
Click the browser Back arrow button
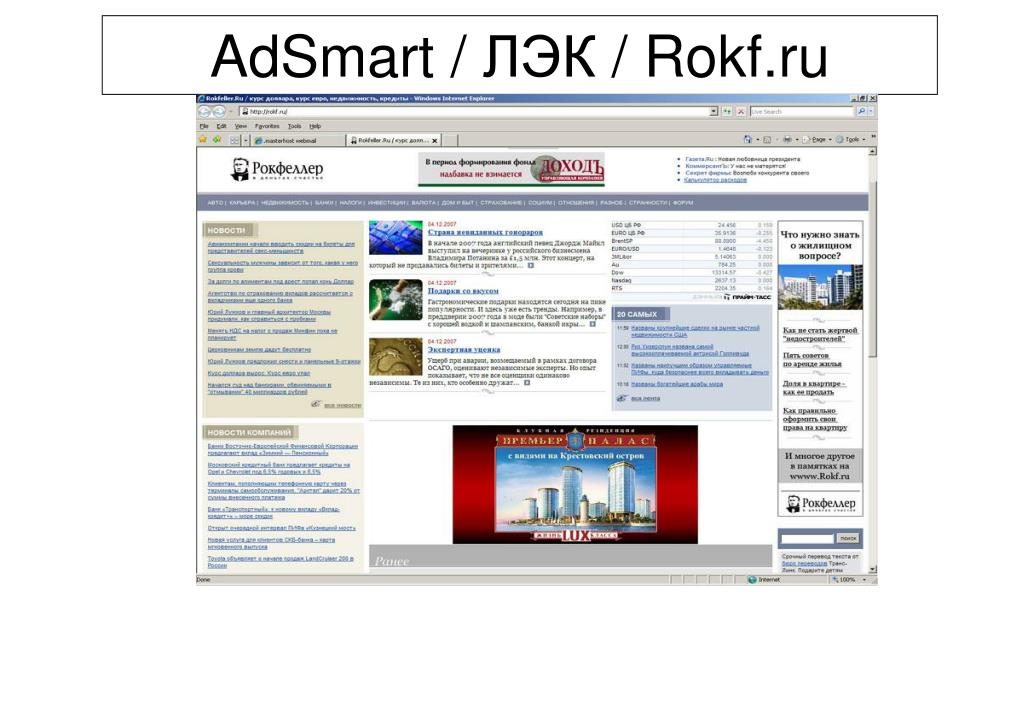pos(205,112)
